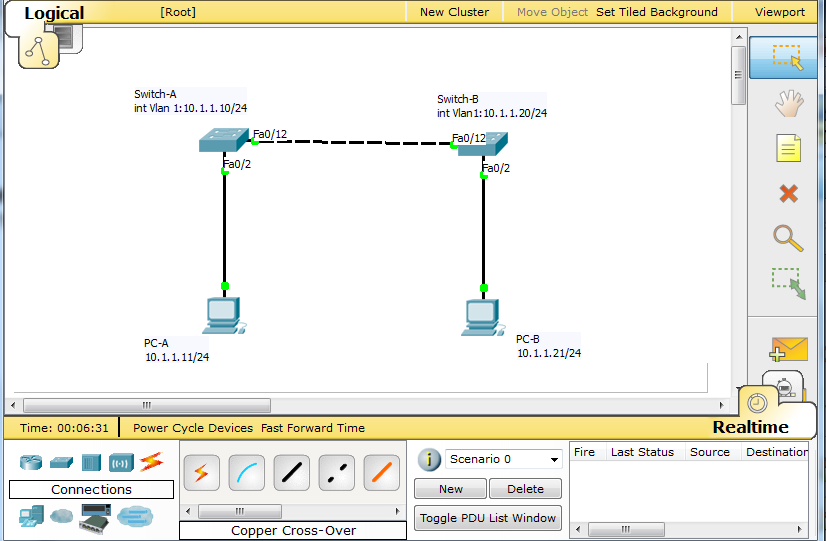Click Move Object in the toolbar

[x=552, y=12]
